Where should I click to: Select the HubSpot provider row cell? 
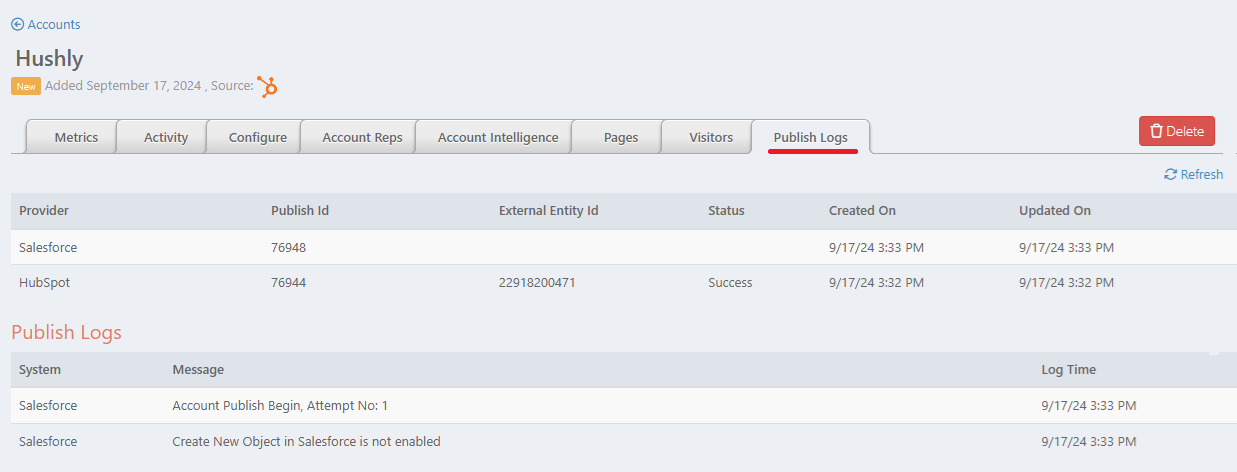(45, 283)
